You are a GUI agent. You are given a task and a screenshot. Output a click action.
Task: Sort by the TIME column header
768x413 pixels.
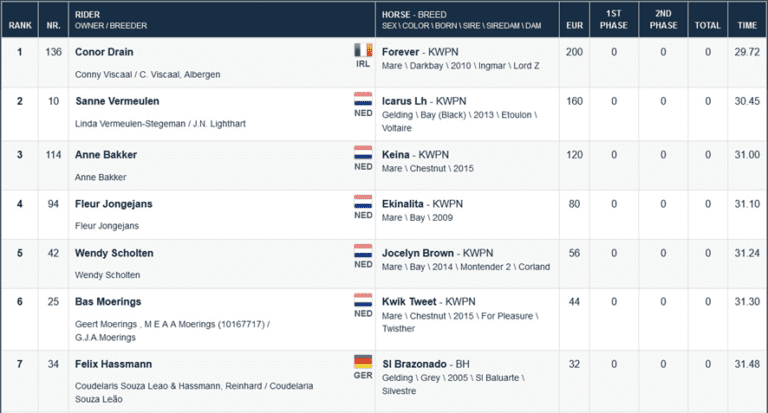point(747,25)
